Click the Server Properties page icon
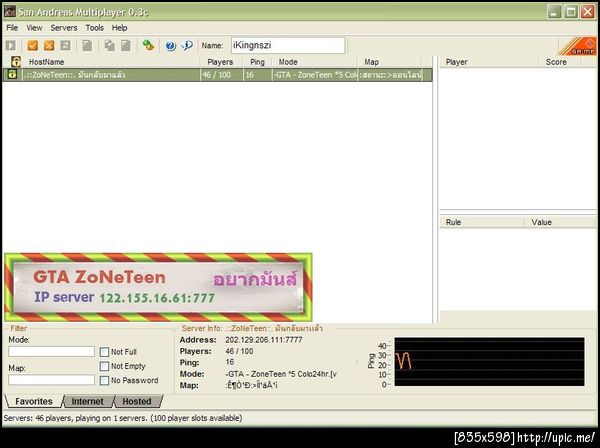600x448 pixels. 87,46
